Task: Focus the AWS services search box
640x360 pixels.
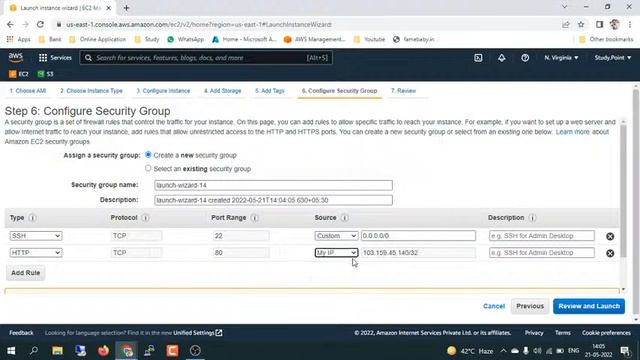Action: (x=206, y=58)
